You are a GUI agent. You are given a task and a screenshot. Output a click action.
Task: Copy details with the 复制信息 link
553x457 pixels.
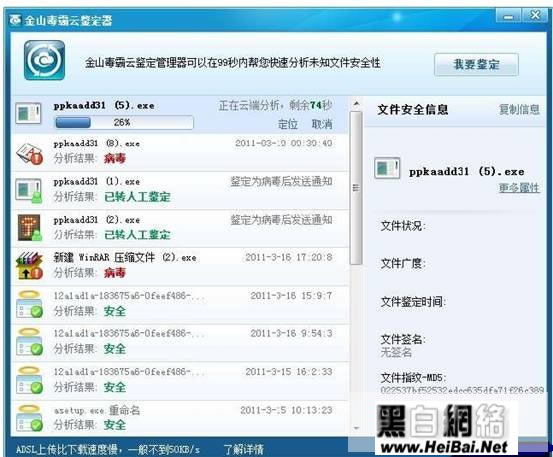(x=519, y=109)
